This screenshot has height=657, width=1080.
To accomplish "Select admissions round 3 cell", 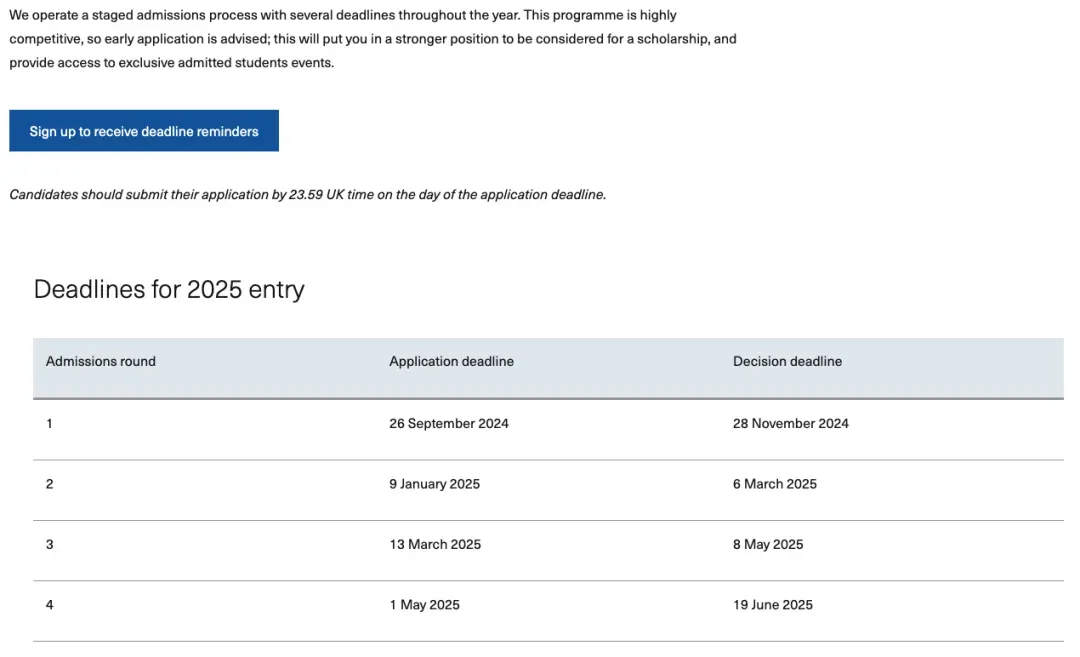I will click(x=50, y=544).
